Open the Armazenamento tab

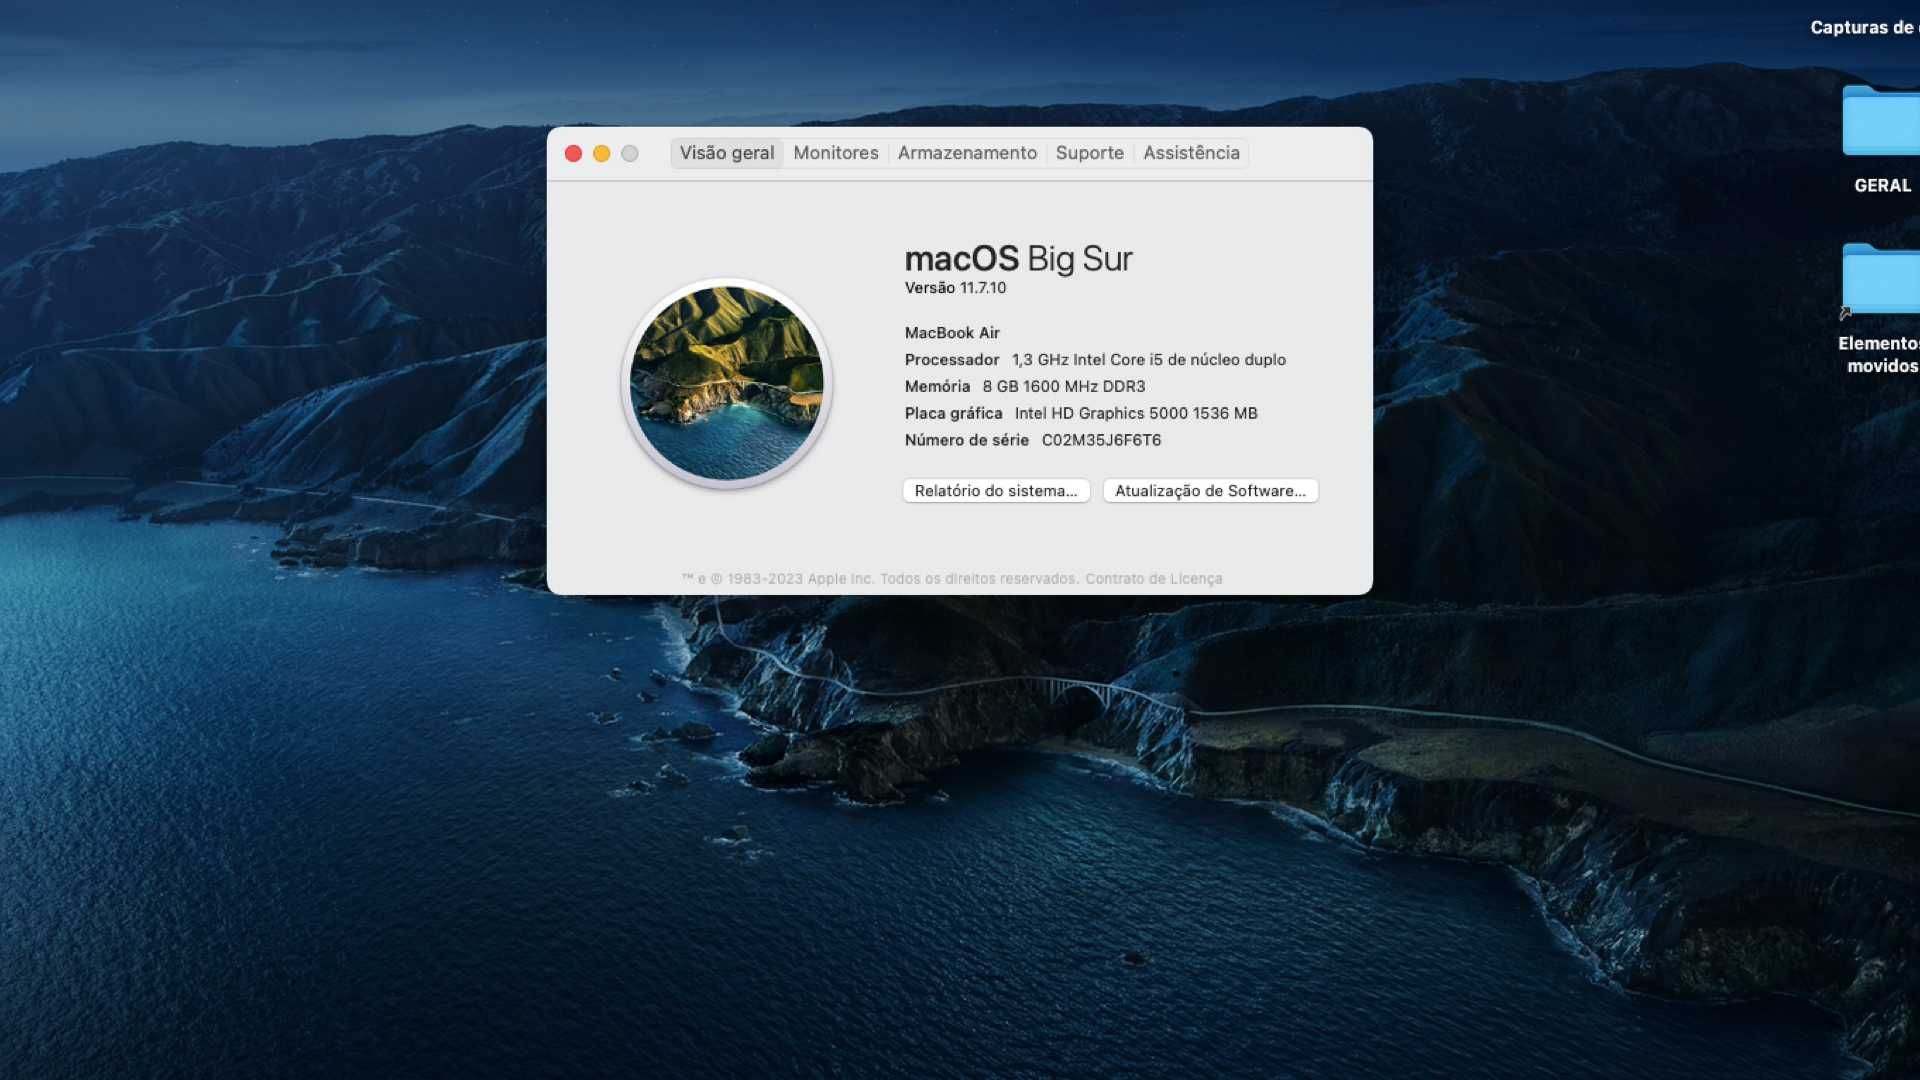click(967, 153)
